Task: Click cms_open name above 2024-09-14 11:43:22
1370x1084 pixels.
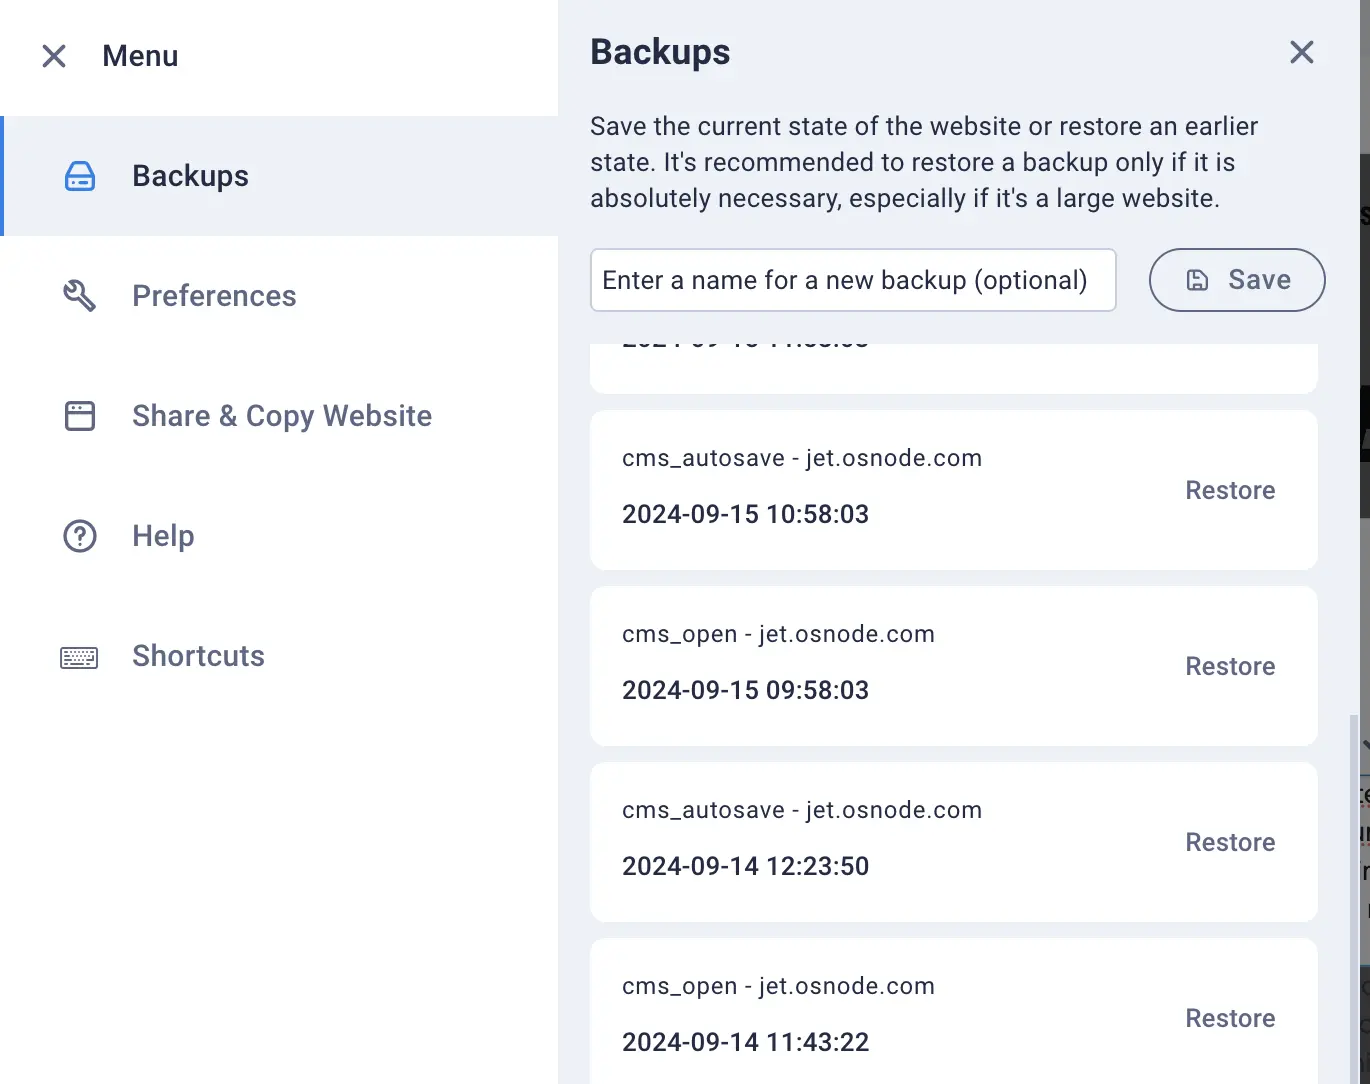Action: (778, 986)
